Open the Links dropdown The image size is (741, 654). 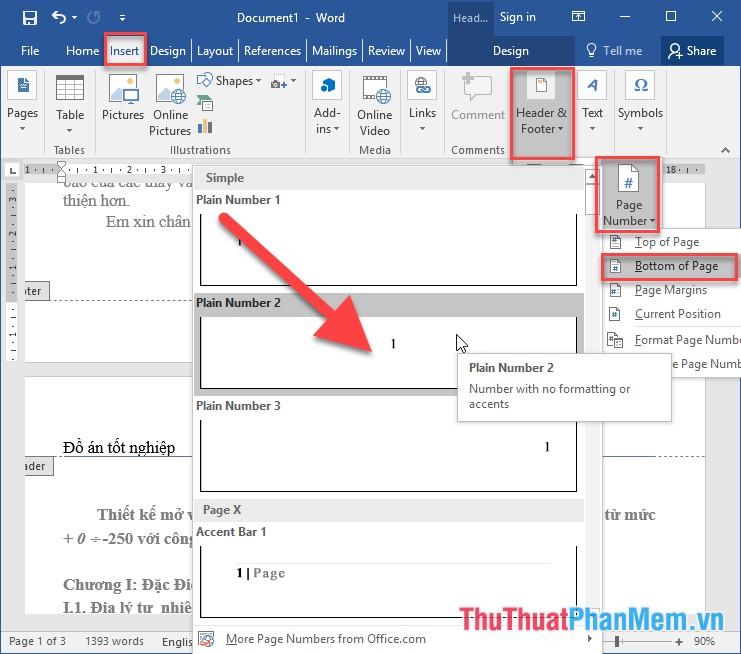422,103
